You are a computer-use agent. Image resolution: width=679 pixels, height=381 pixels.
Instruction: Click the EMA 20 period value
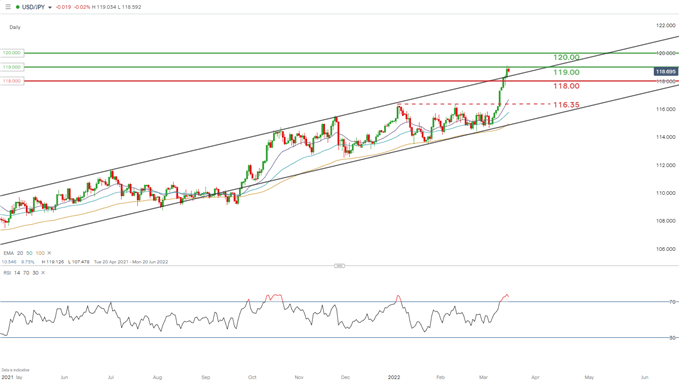click(20, 253)
